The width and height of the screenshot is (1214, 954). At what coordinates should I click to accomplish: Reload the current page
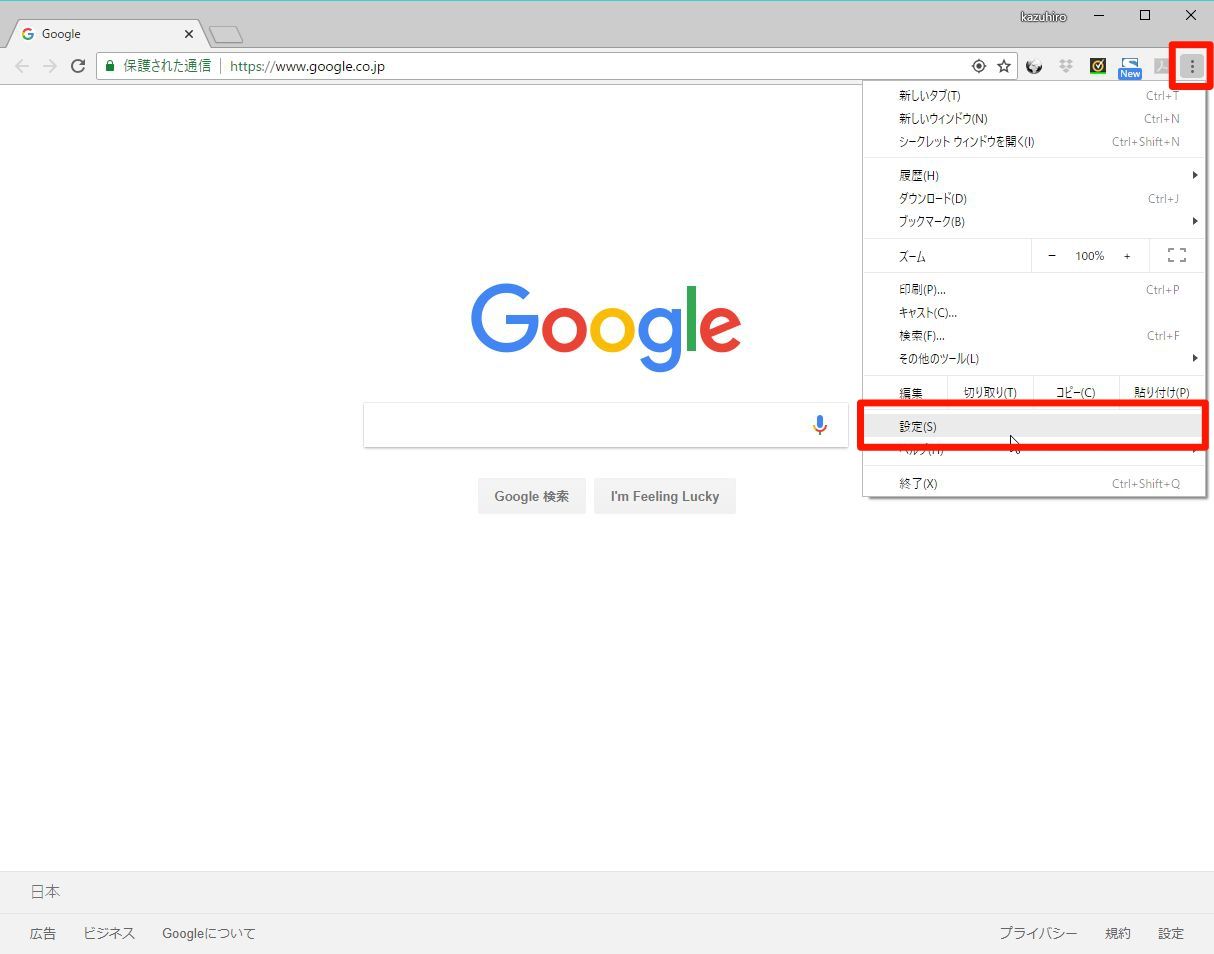(x=77, y=66)
